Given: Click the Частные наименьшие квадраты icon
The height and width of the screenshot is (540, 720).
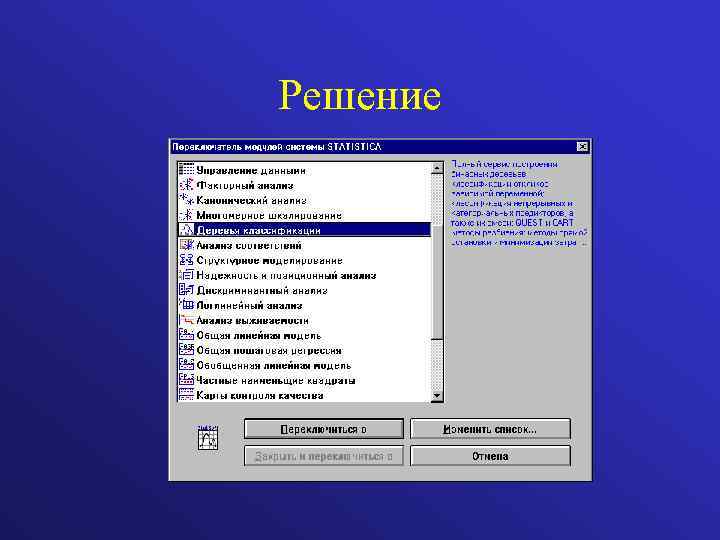Looking at the screenshot, I should [186, 380].
